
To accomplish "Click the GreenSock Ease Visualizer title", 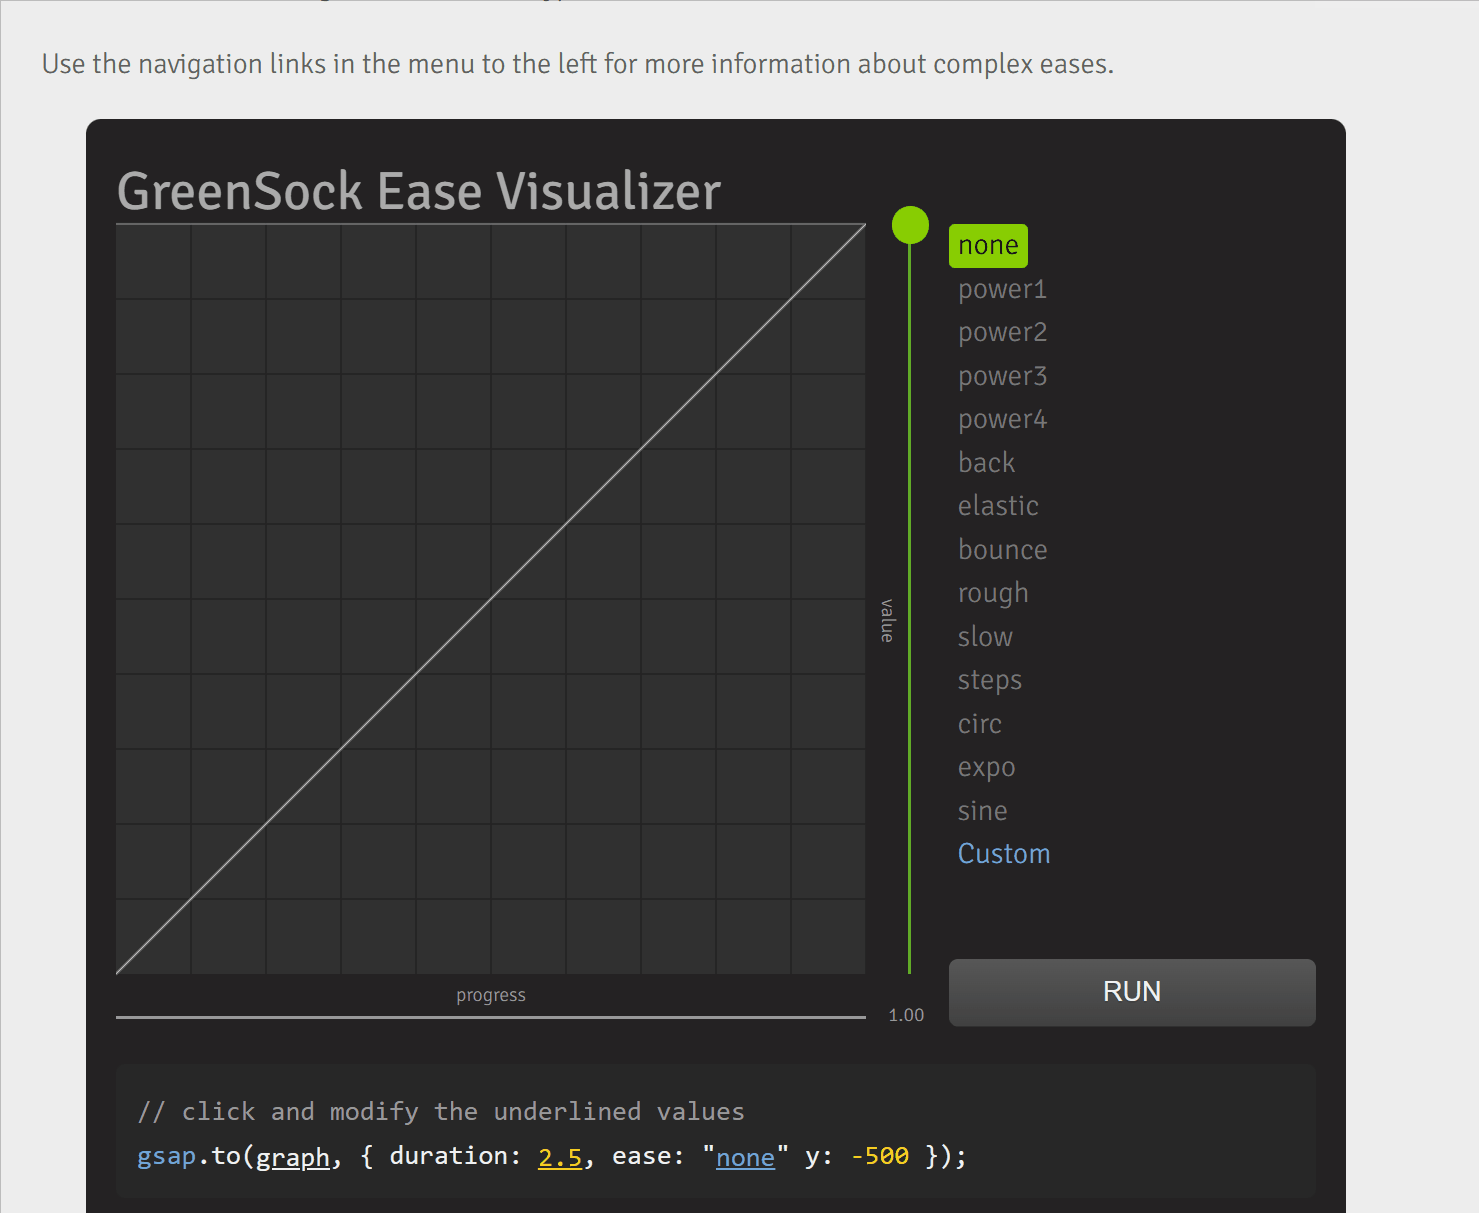I will pyautogui.click(x=419, y=191).
